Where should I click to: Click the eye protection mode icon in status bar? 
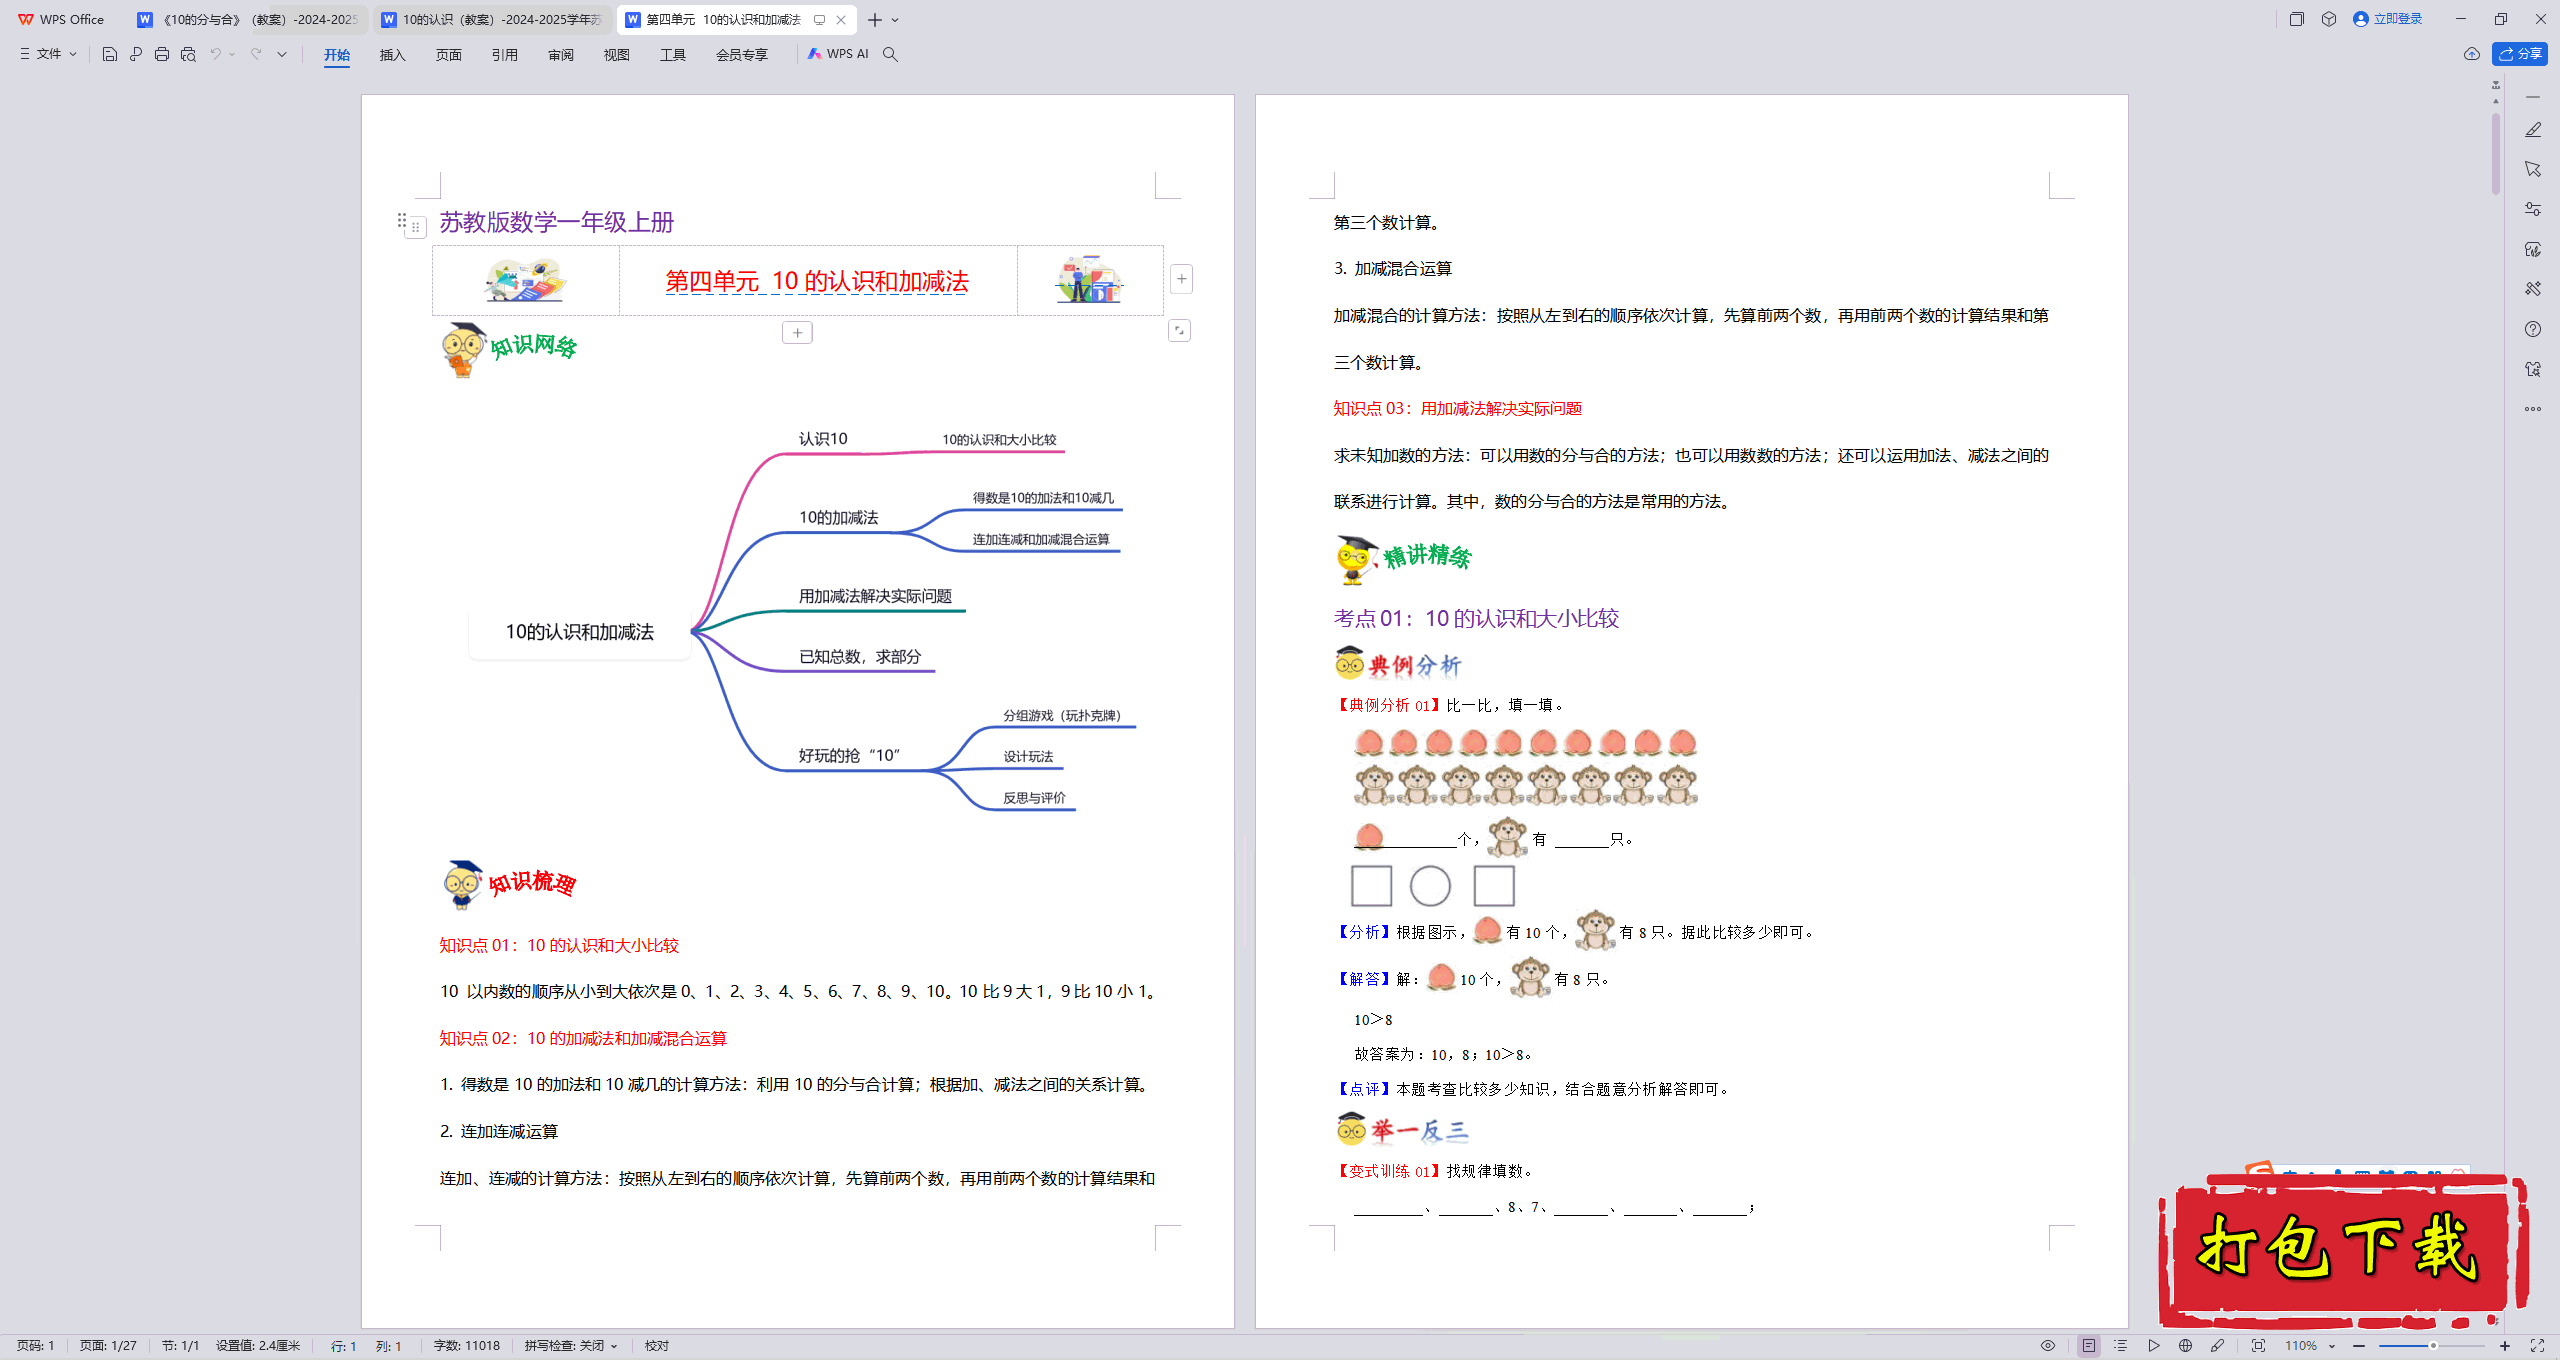2048,1346
